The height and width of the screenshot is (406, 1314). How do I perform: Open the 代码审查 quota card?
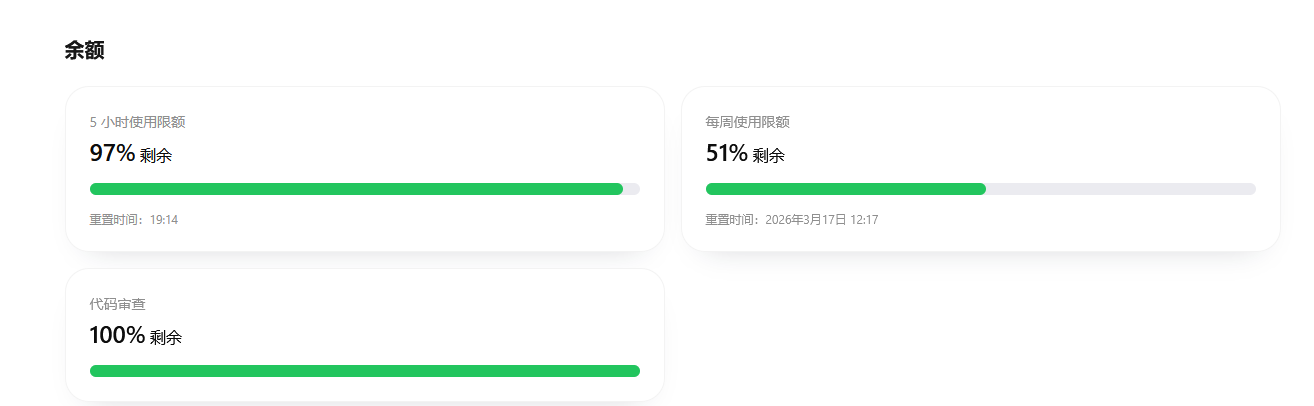(x=365, y=335)
